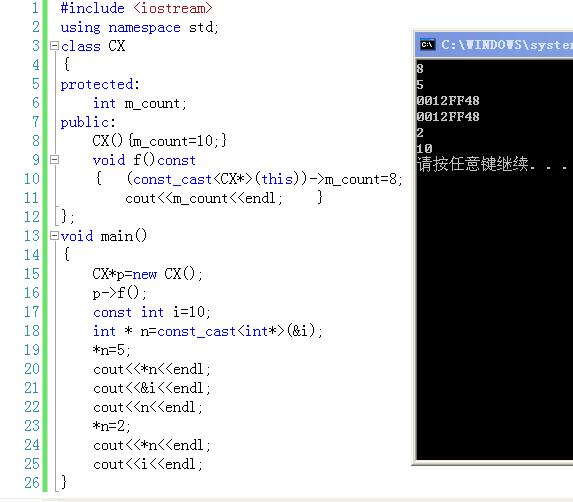Collapse the void f() const function block

(54, 160)
